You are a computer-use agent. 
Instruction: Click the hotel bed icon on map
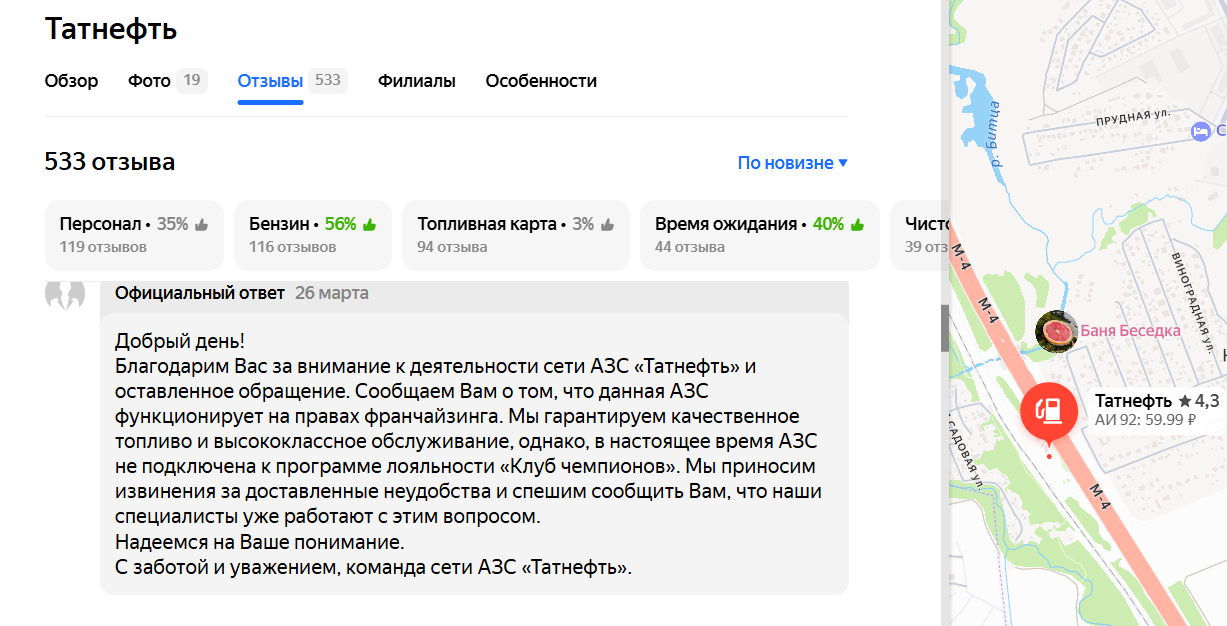pos(1200,131)
